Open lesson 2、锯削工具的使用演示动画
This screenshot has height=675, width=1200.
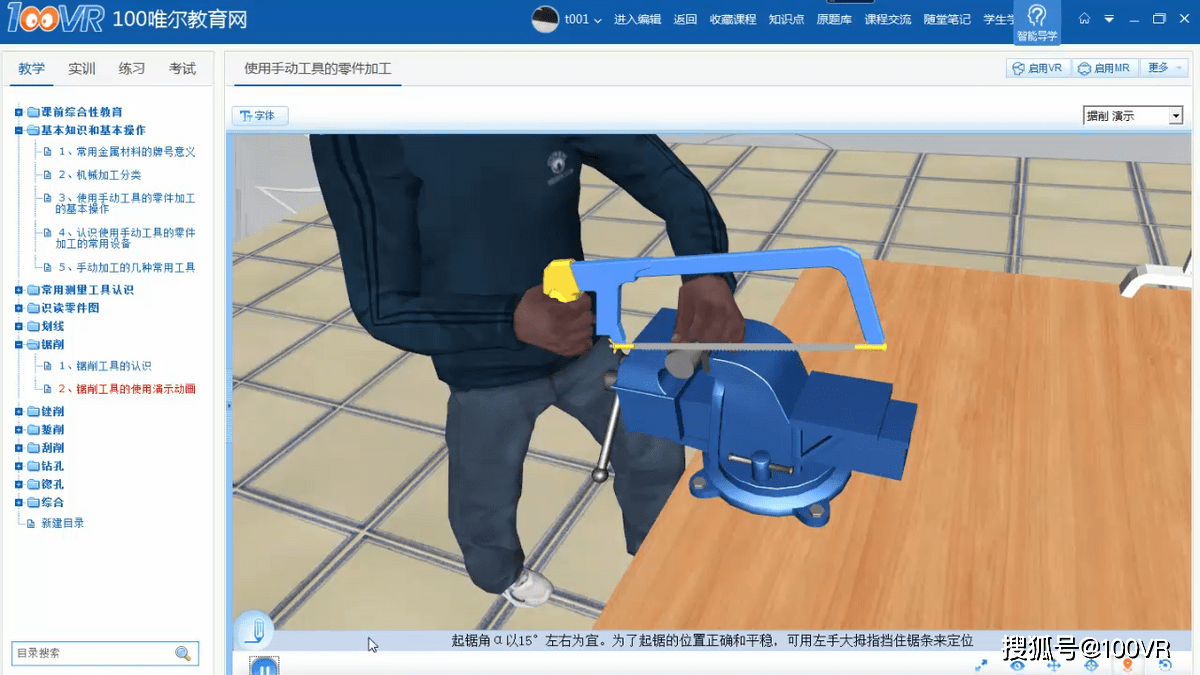(x=126, y=389)
